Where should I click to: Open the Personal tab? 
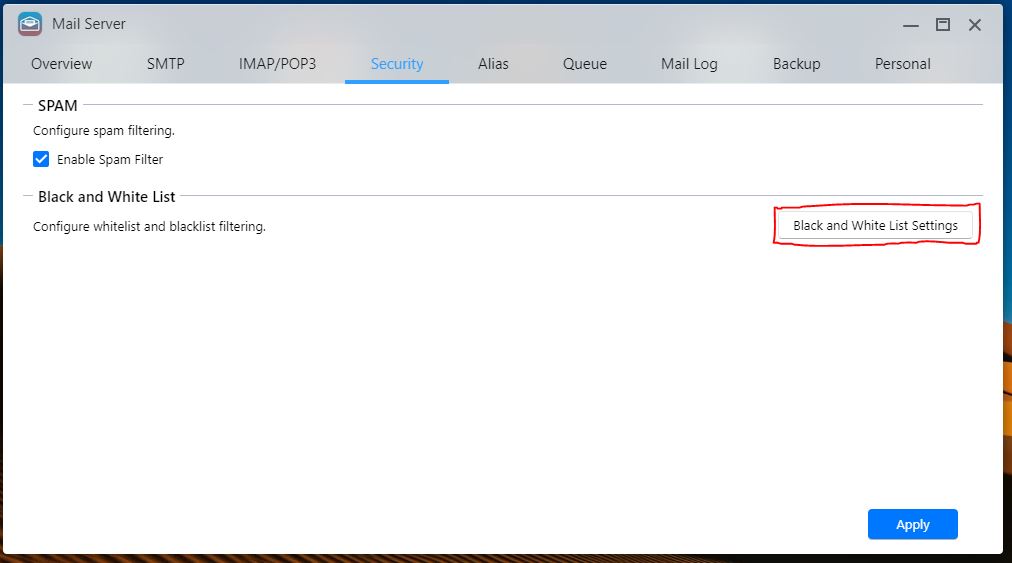(902, 64)
